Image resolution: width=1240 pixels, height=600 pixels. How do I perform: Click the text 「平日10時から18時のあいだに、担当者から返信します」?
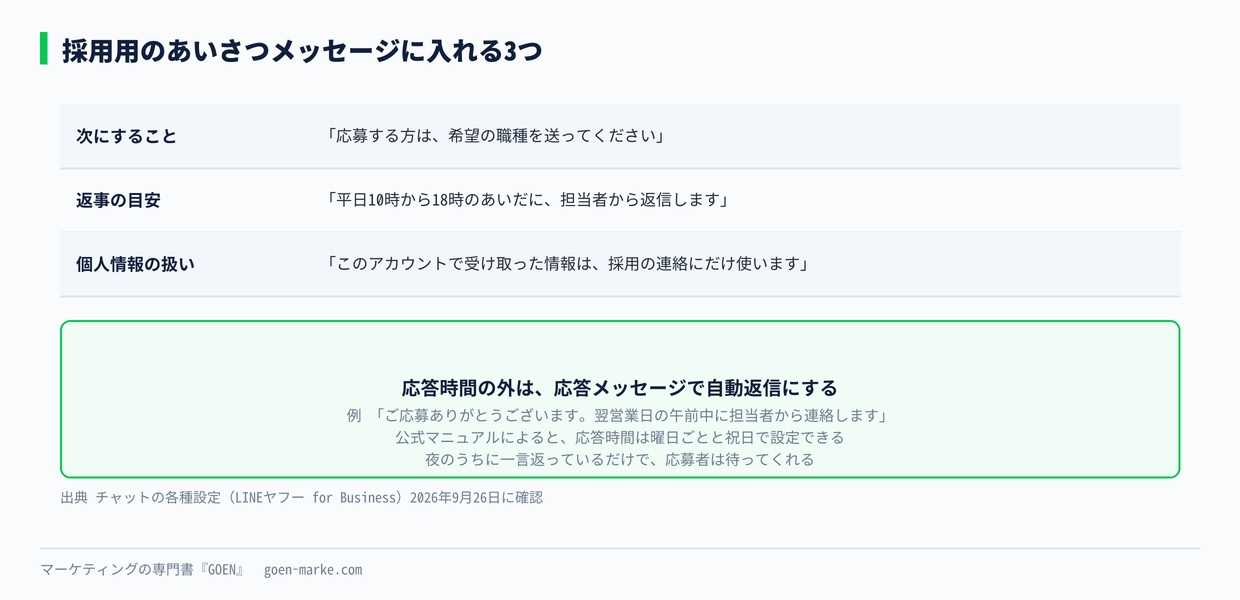[x=526, y=200]
